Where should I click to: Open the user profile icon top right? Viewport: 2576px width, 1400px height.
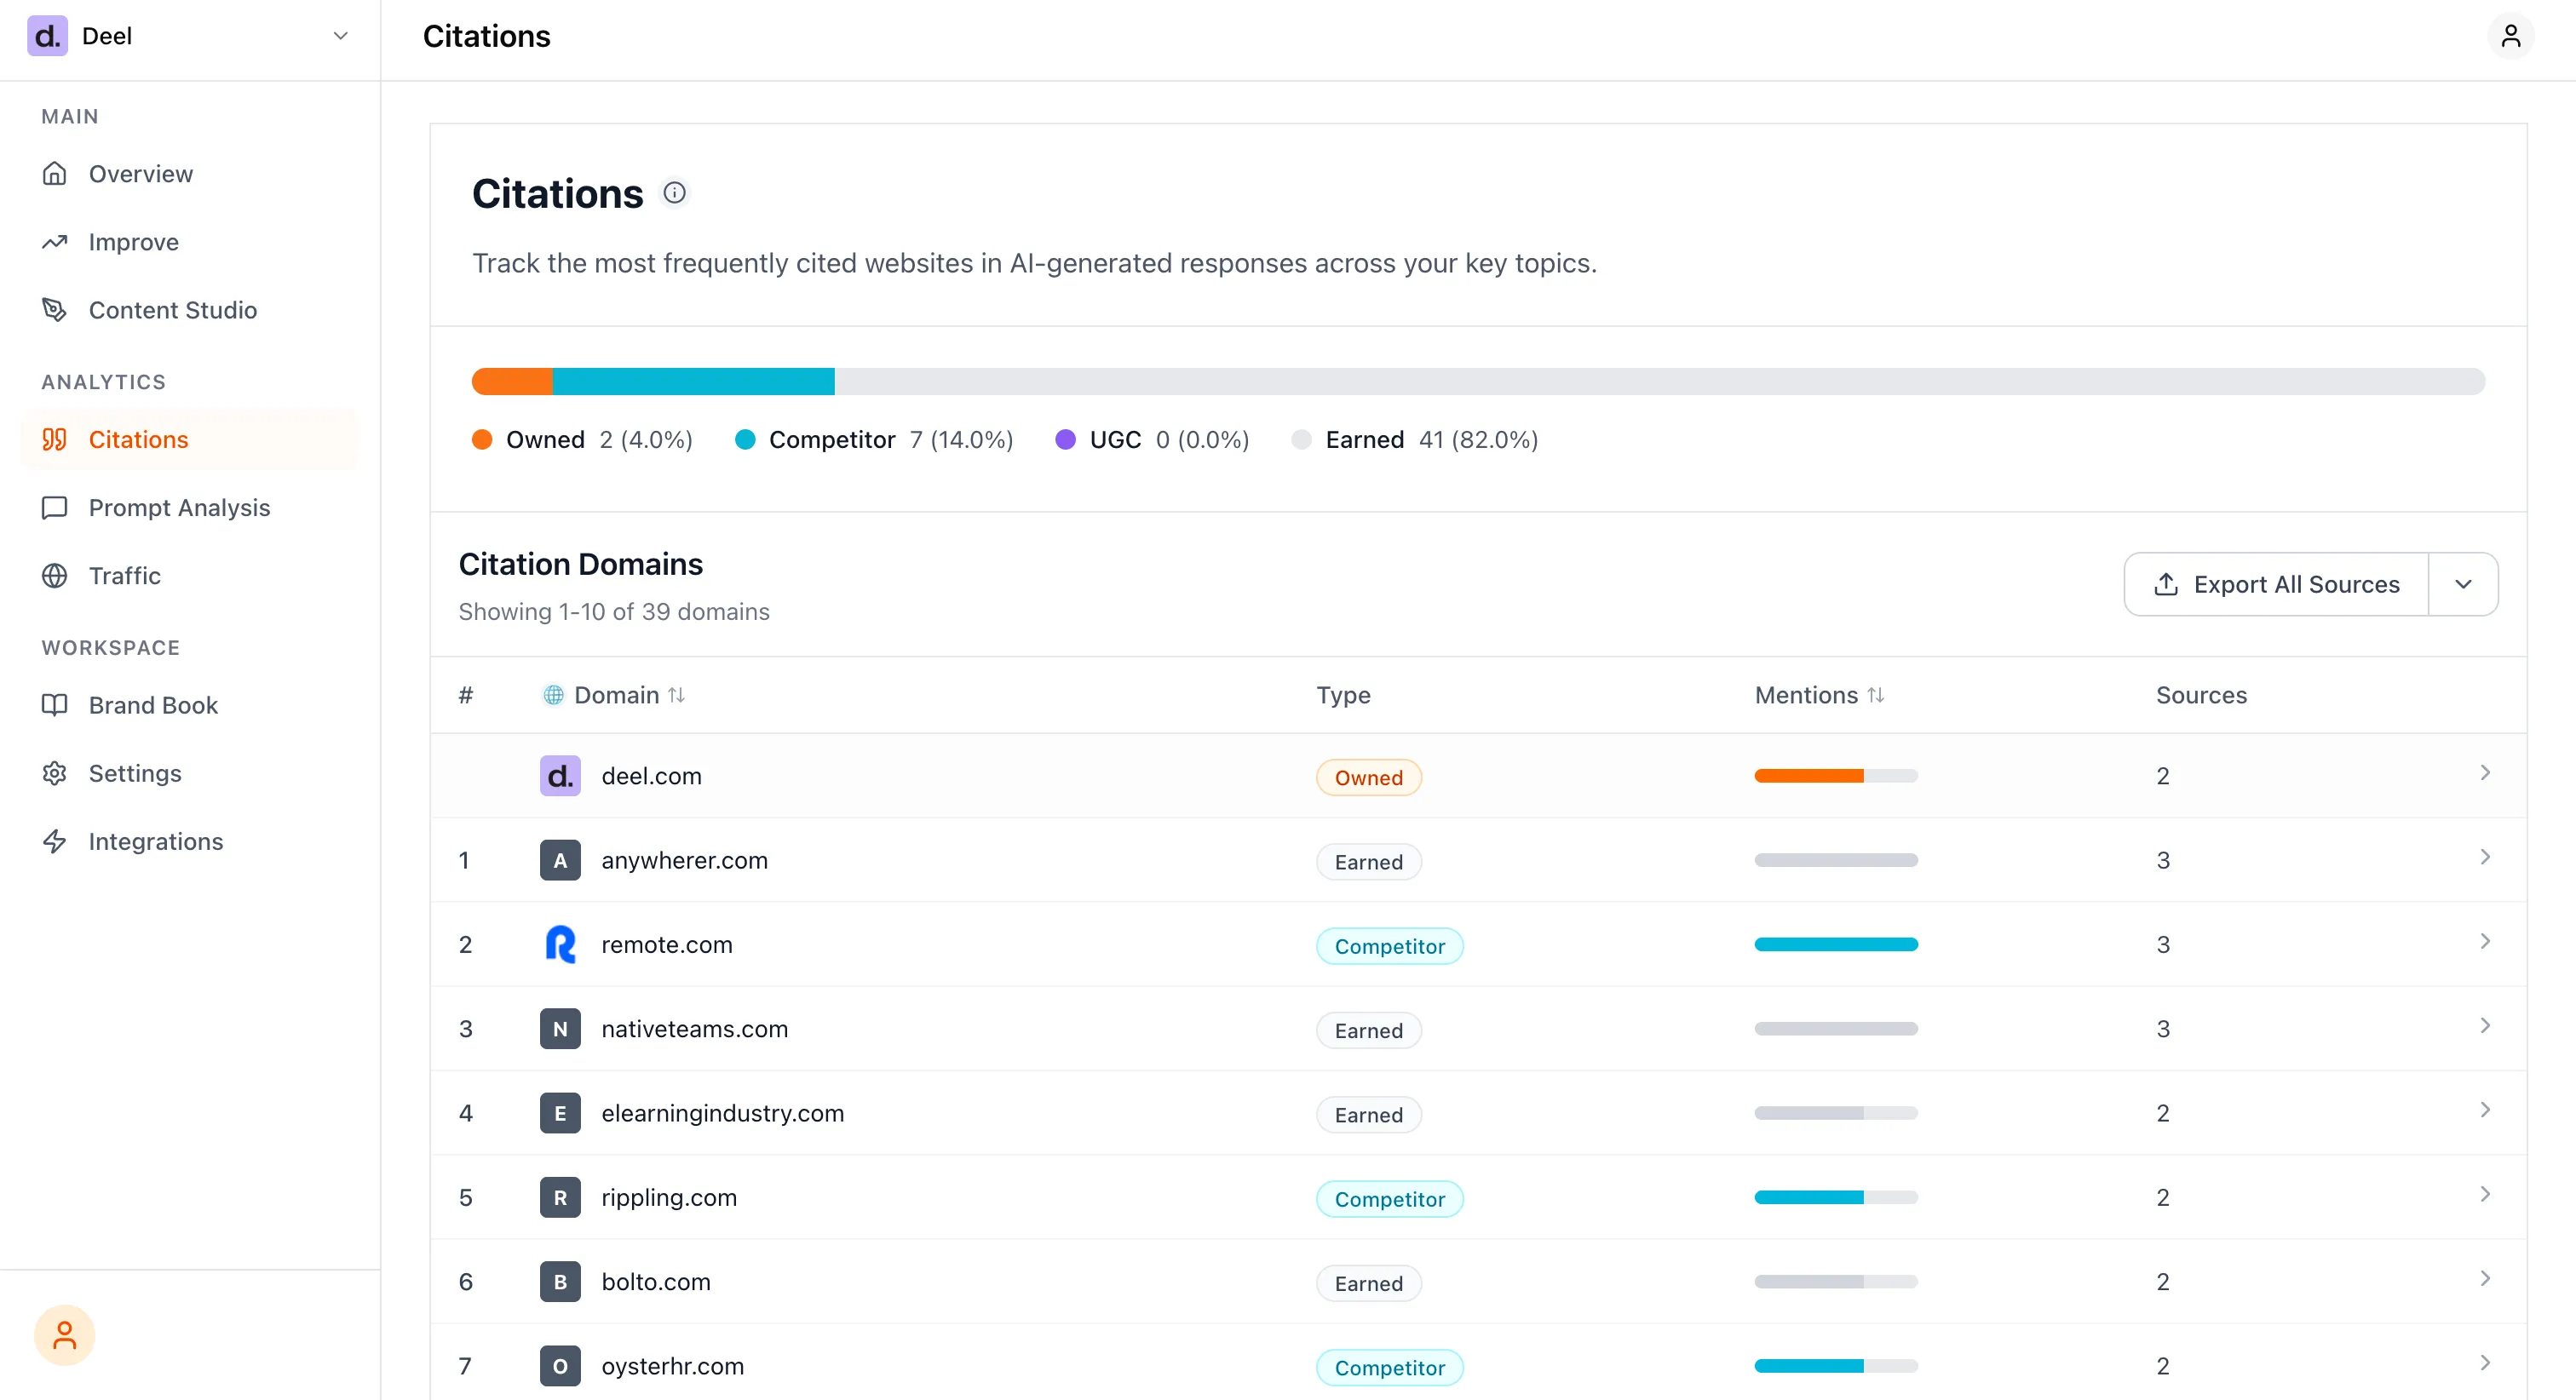point(2510,36)
